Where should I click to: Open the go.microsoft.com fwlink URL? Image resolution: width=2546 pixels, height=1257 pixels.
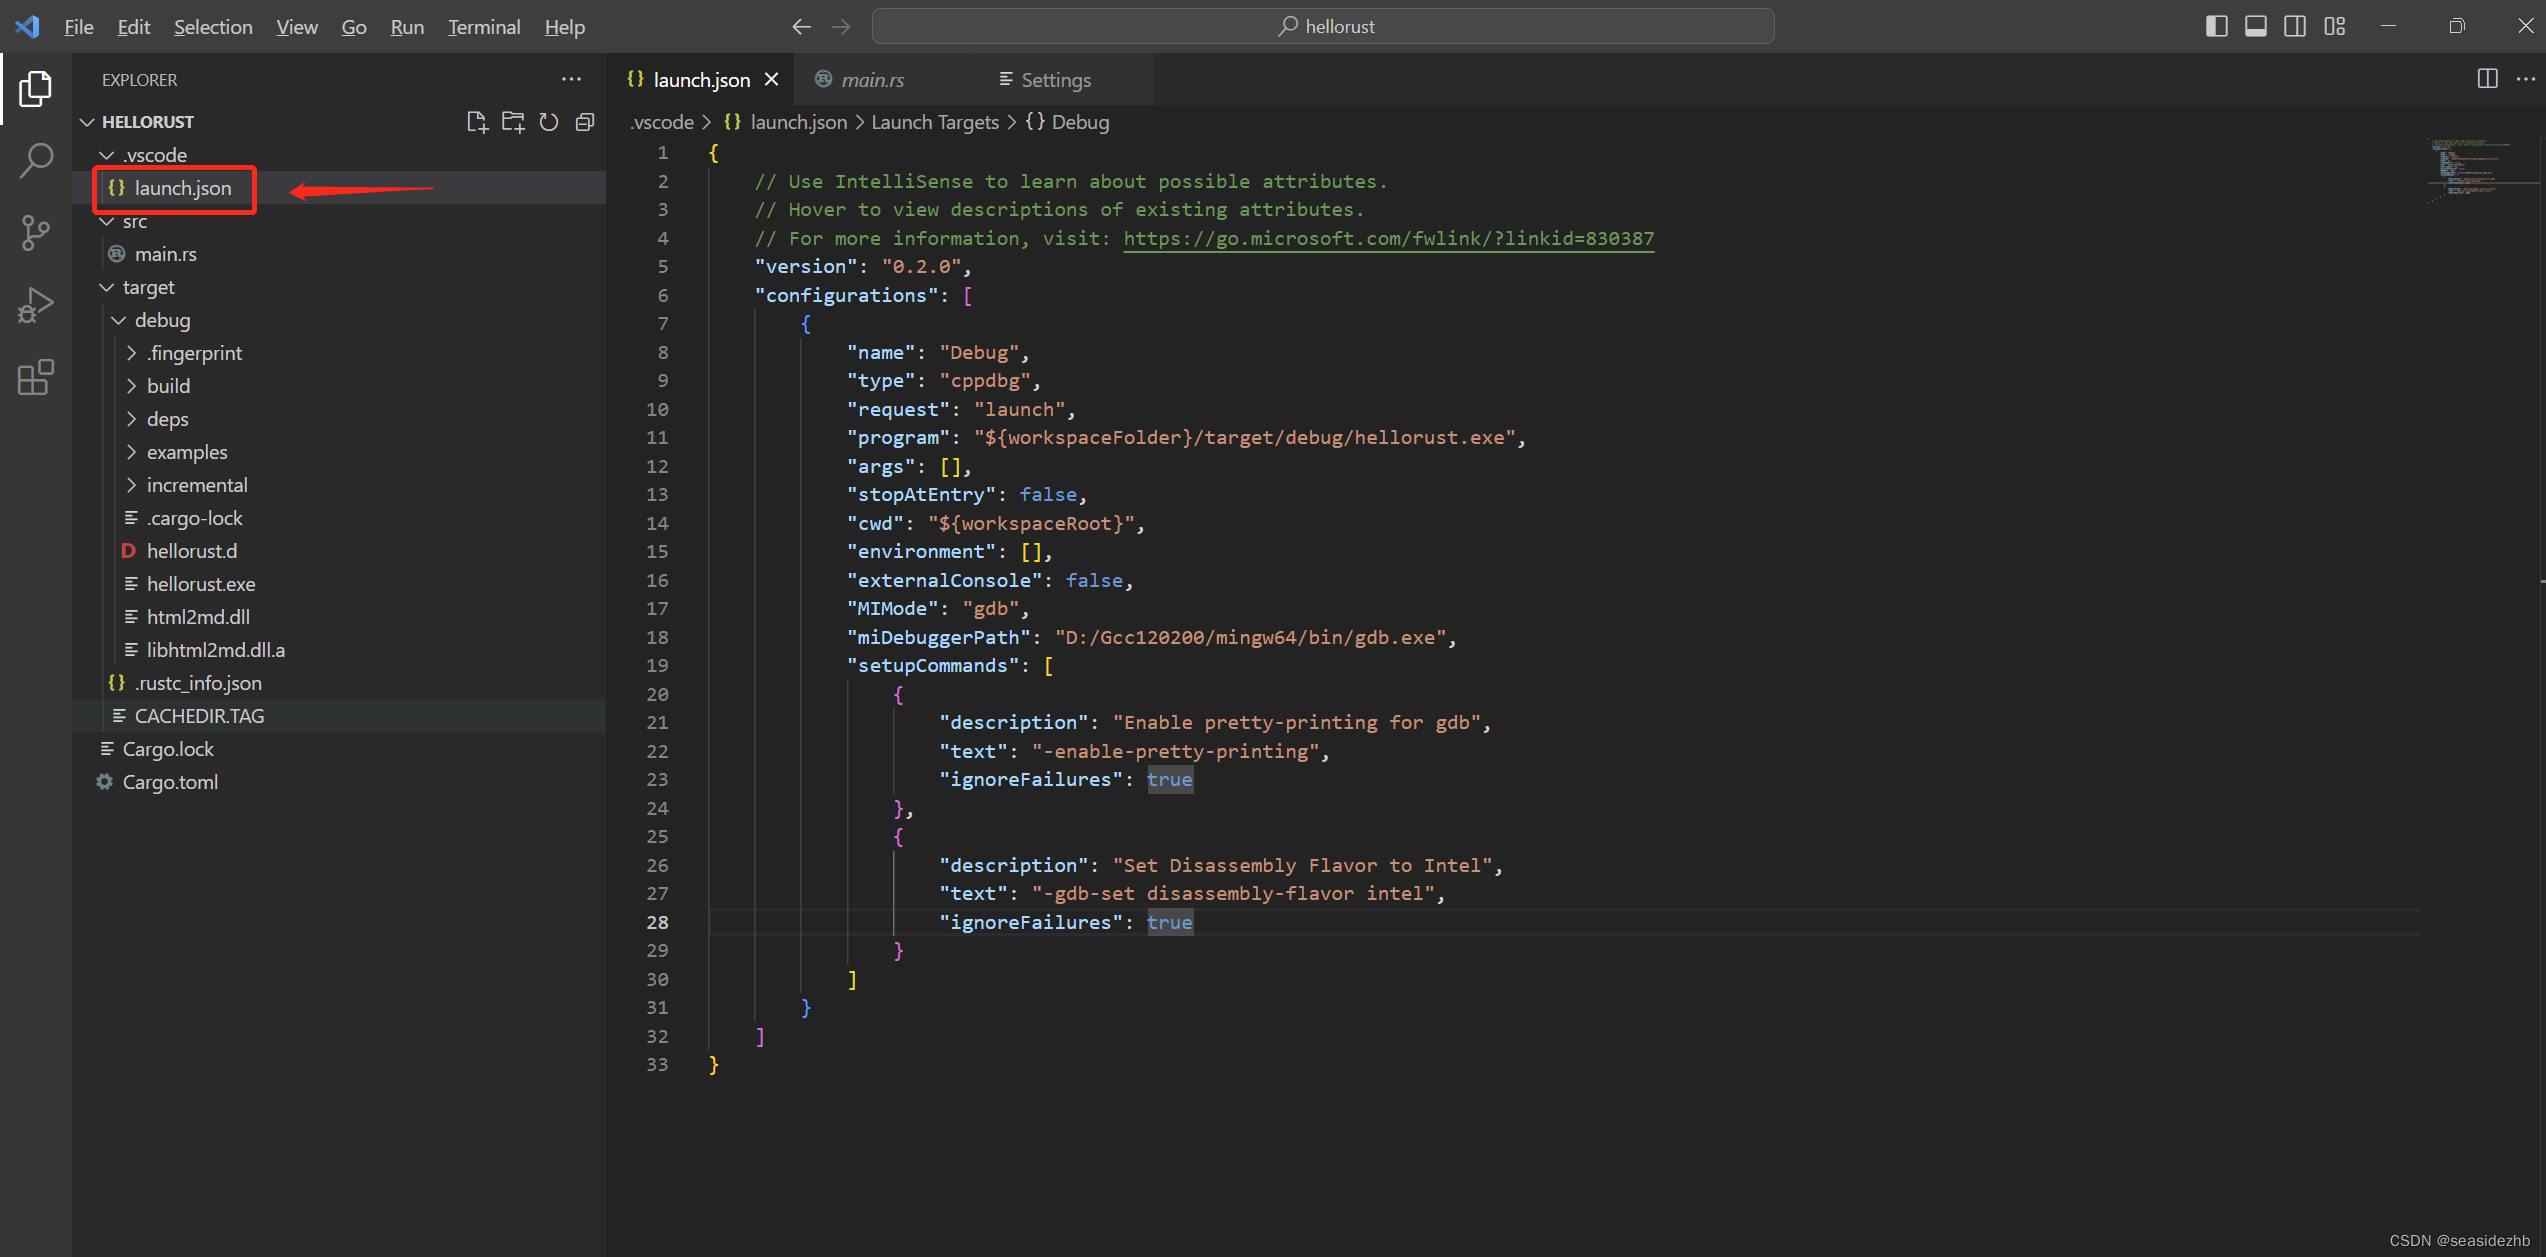point(1388,238)
